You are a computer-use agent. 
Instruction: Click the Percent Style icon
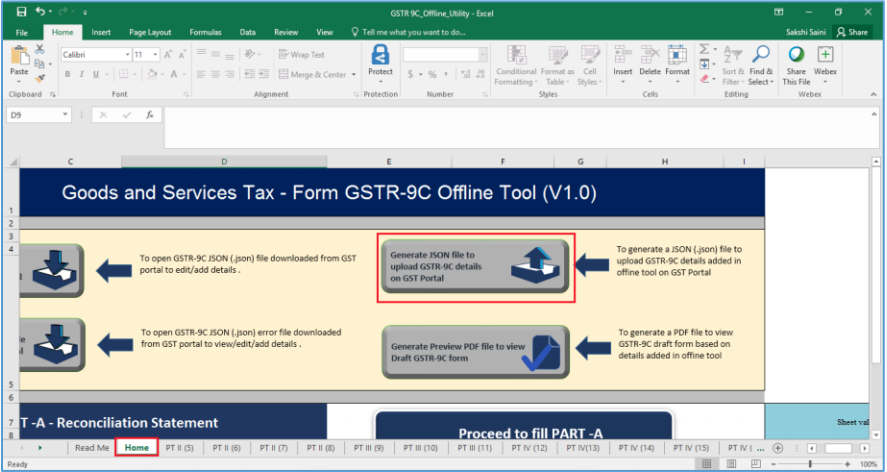pyautogui.click(x=432, y=74)
